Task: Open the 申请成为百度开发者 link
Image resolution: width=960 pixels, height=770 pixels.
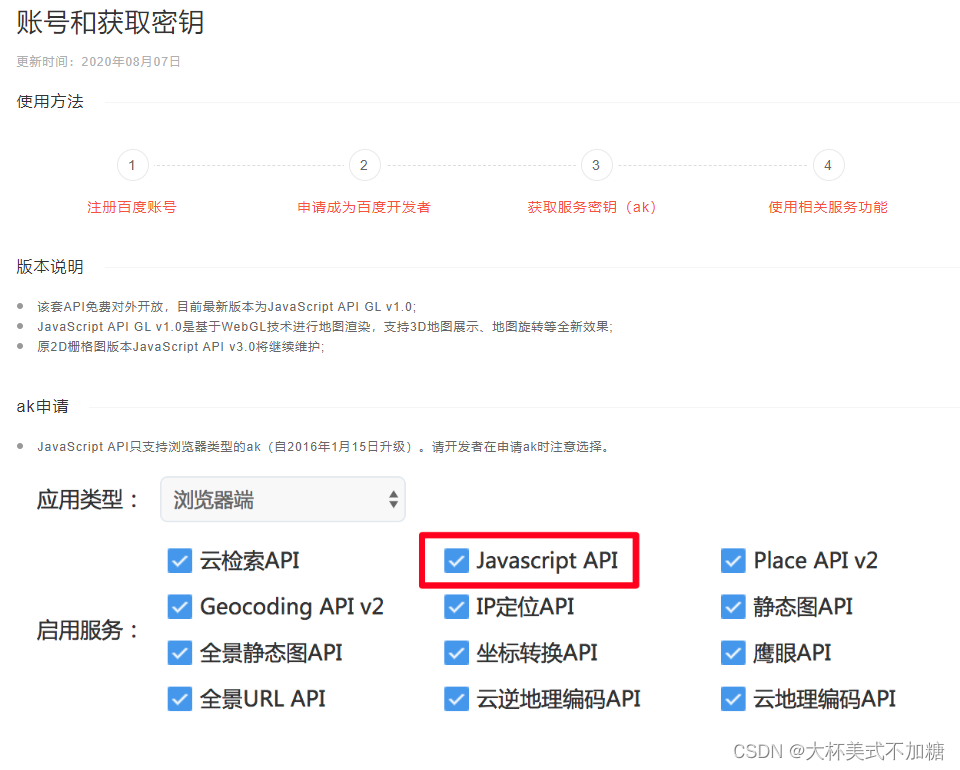Action: pyautogui.click(x=364, y=207)
